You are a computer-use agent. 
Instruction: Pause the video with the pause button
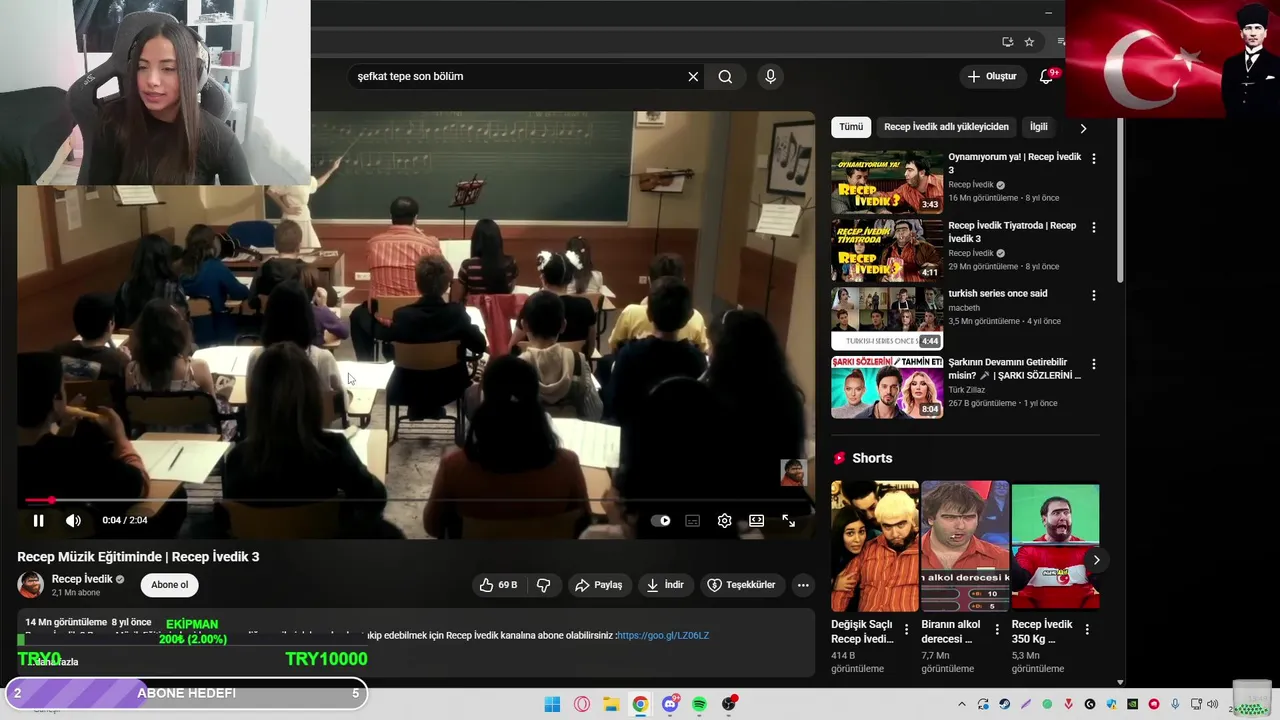[38, 521]
